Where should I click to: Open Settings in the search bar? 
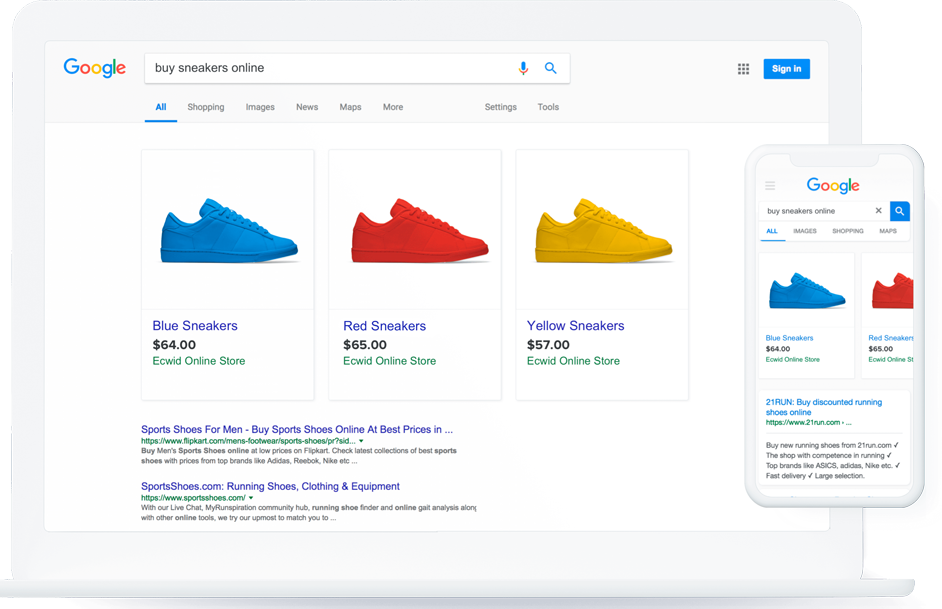click(x=500, y=107)
